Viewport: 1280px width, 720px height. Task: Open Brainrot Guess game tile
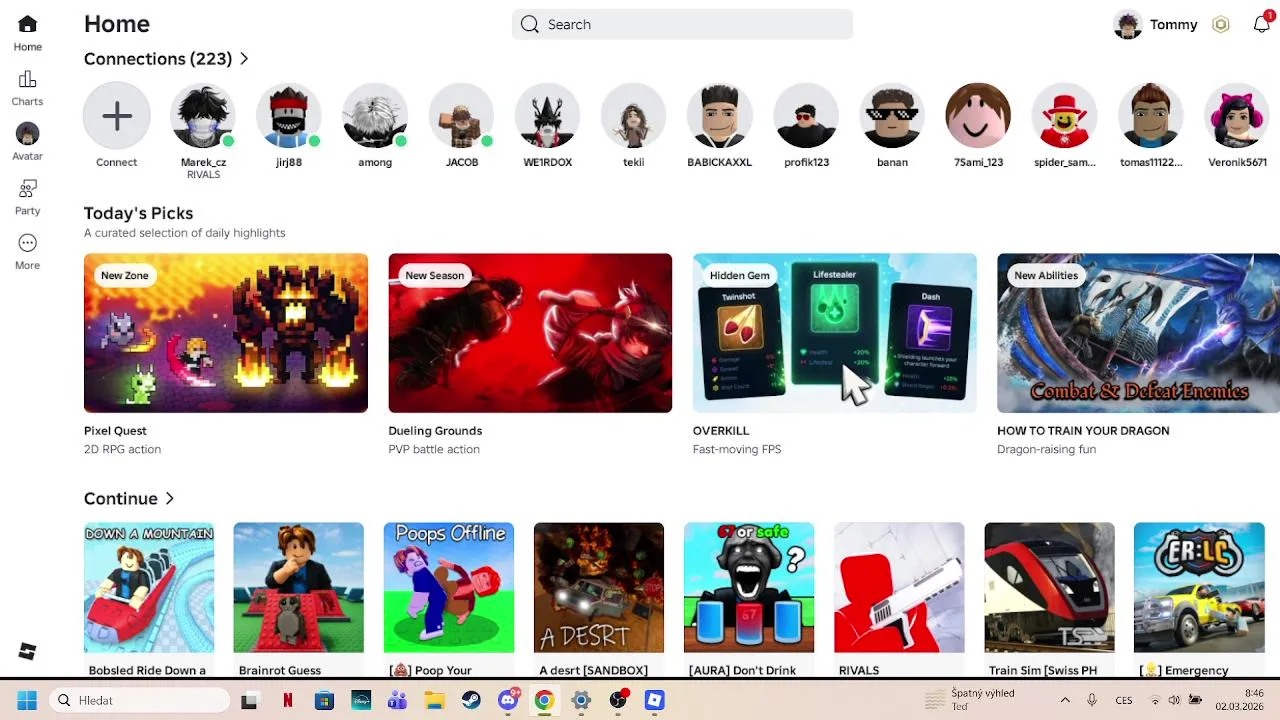pos(299,587)
